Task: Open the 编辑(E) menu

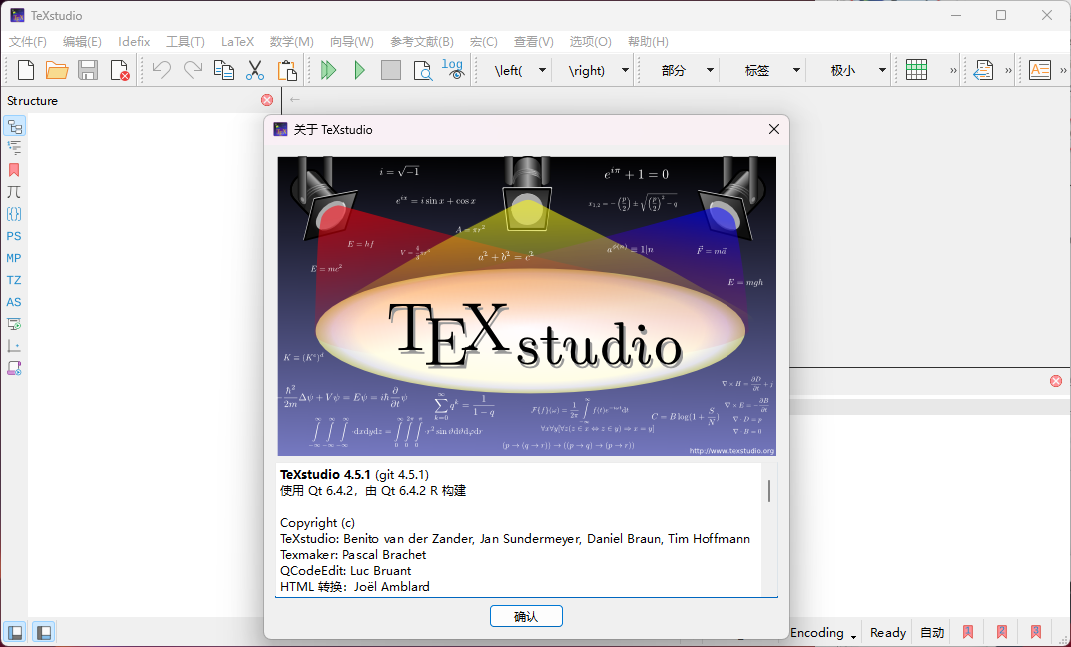Action: pos(82,42)
